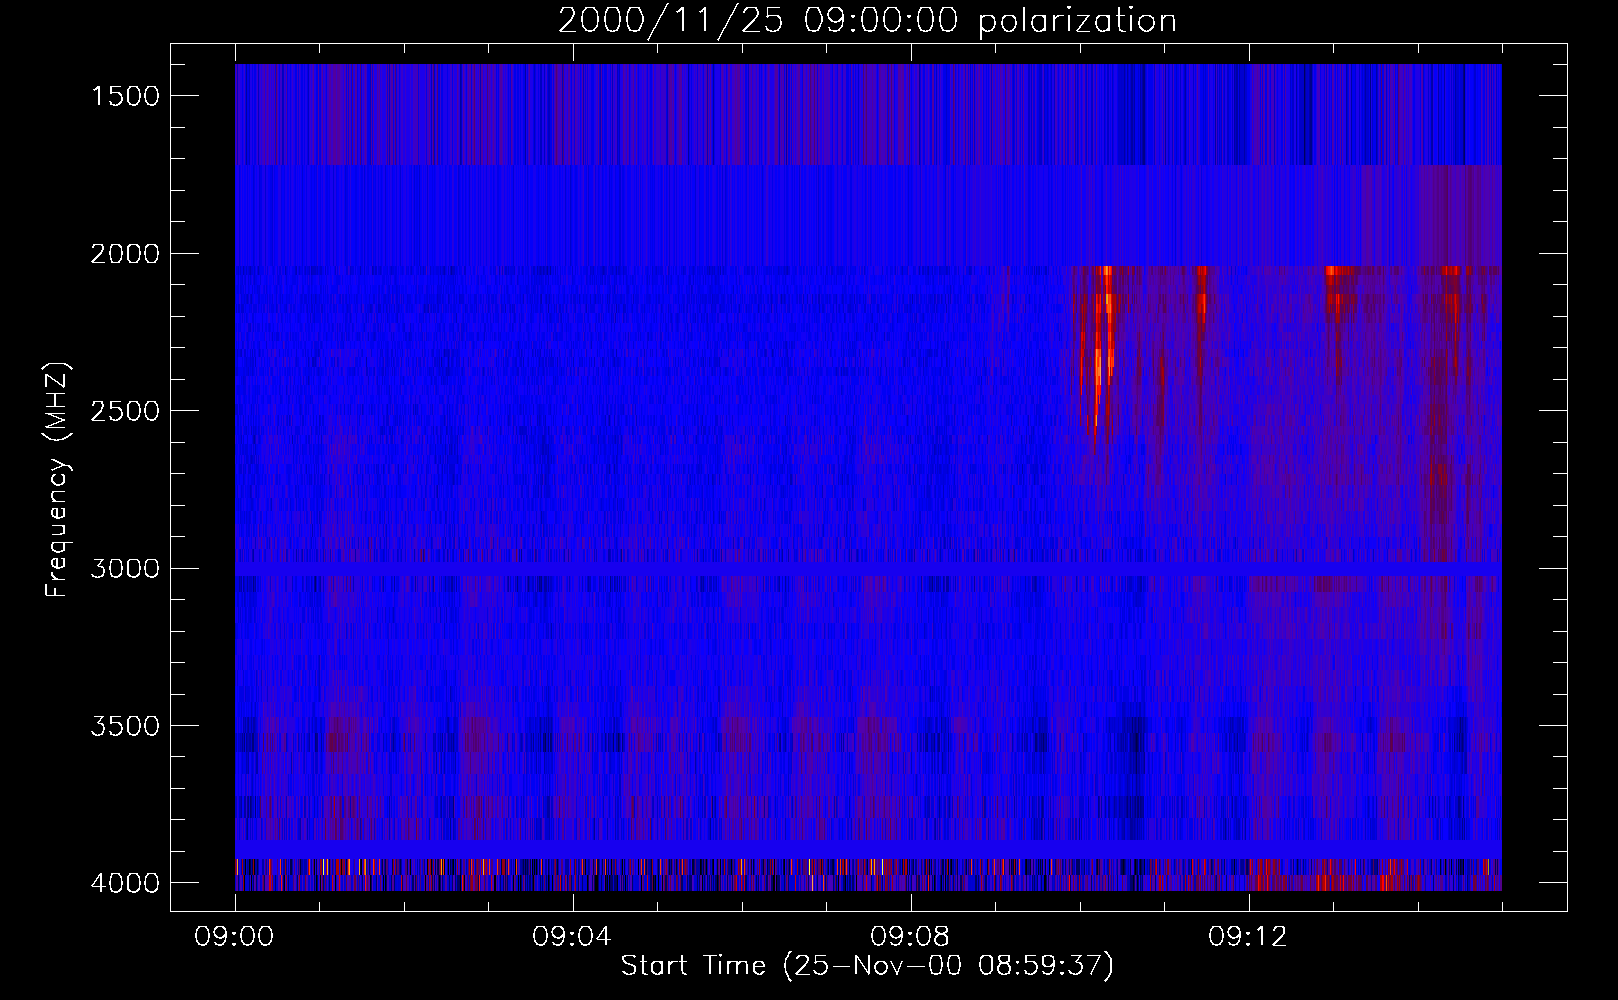Image resolution: width=1618 pixels, height=1000 pixels.
Task: Click the 09:12 time tick label
Action: click(1249, 937)
